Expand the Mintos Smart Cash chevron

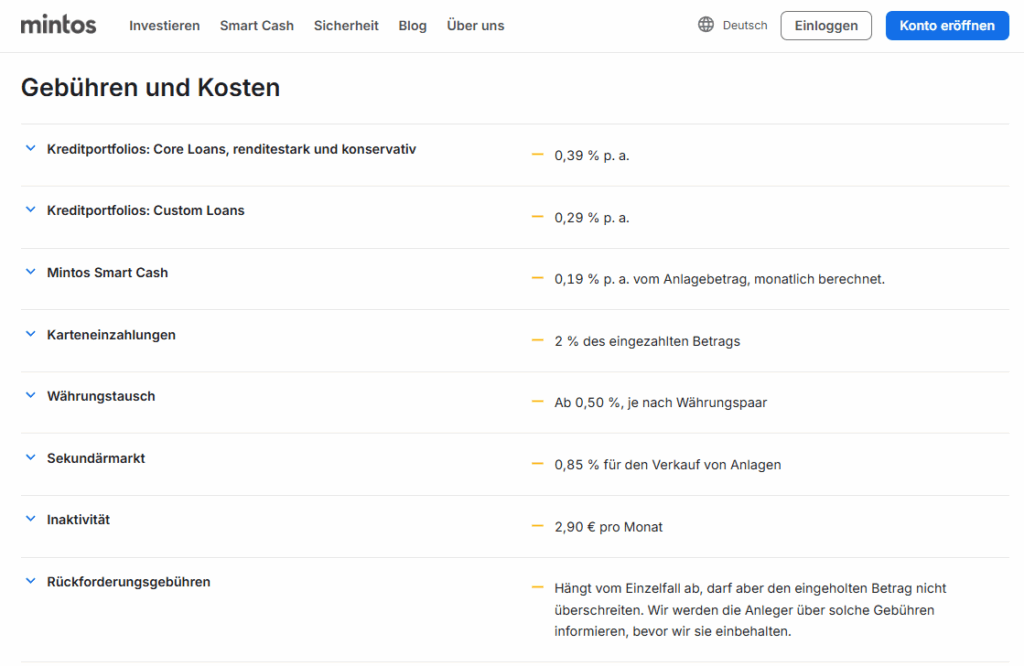pyautogui.click(x=30, y=273)
